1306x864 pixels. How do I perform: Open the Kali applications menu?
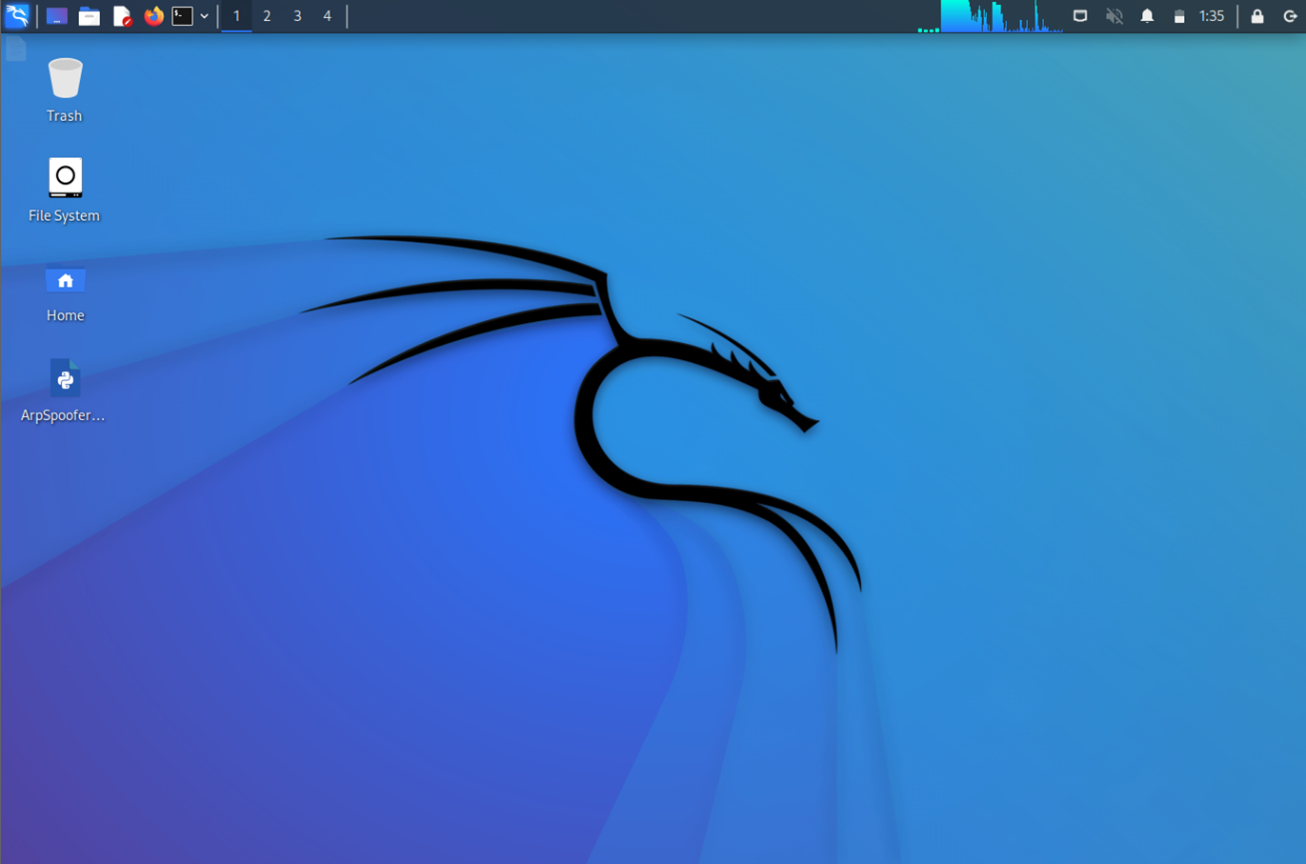click(17, 16)
